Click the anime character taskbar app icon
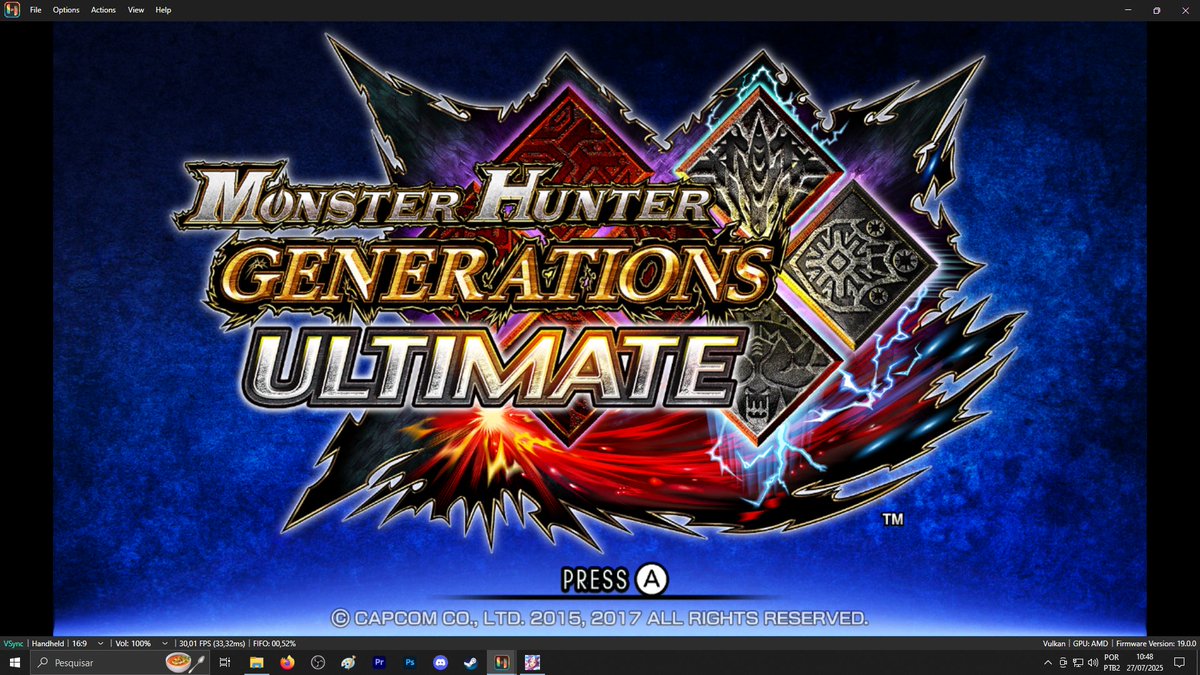1200x675 pixels. pyautogui.click(x=532, y=662)
